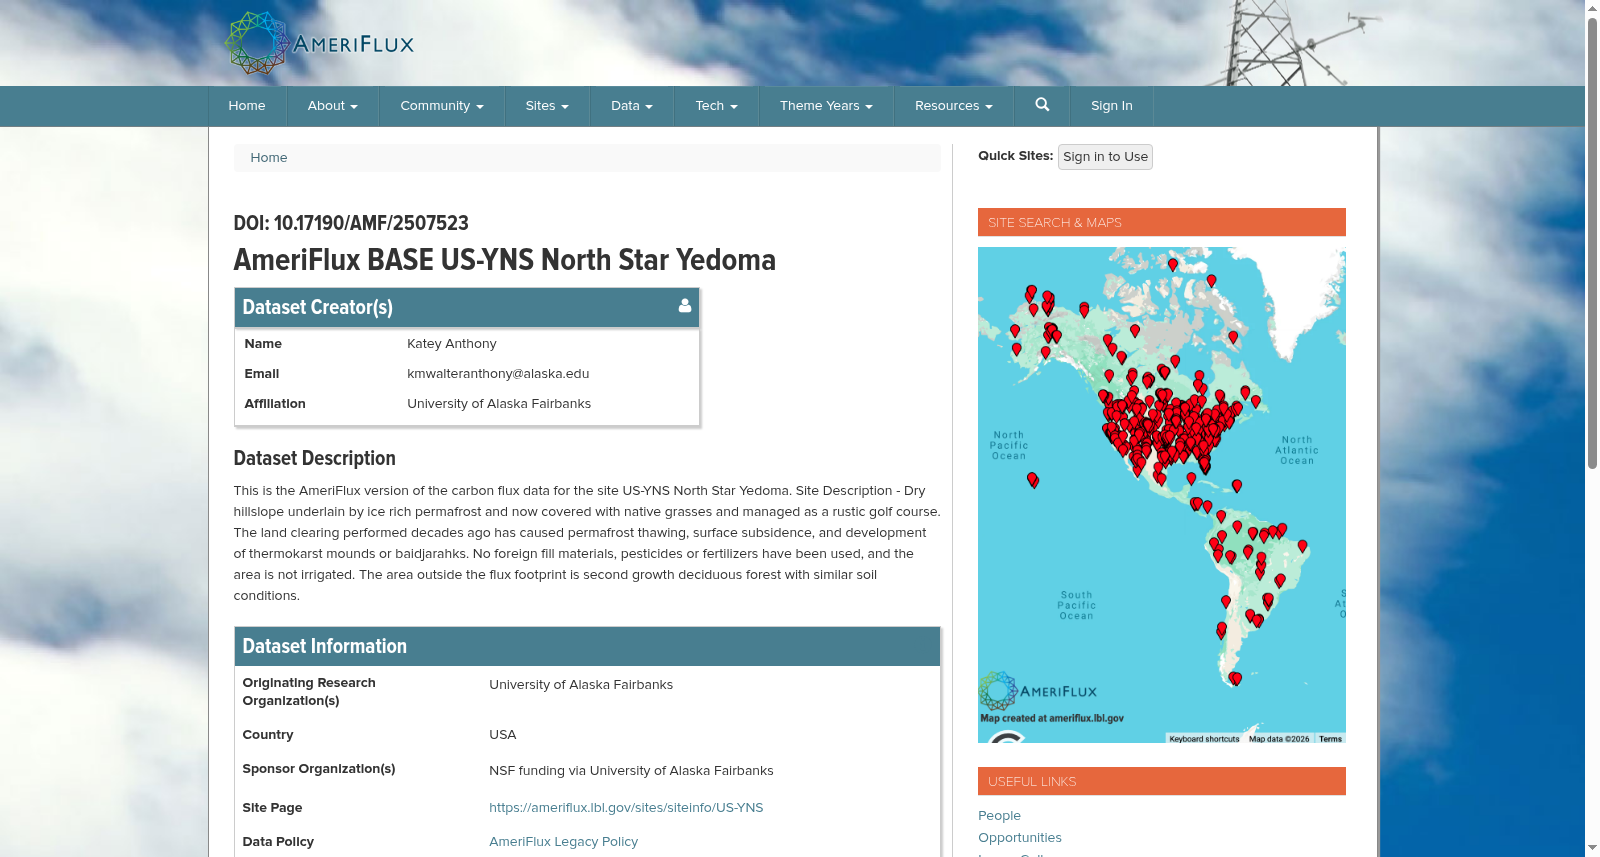Click the DOI 10.17190/AMF/2507523 heading
The width and height of the screenshot is (1600, 857).
(x=351, y=223)
